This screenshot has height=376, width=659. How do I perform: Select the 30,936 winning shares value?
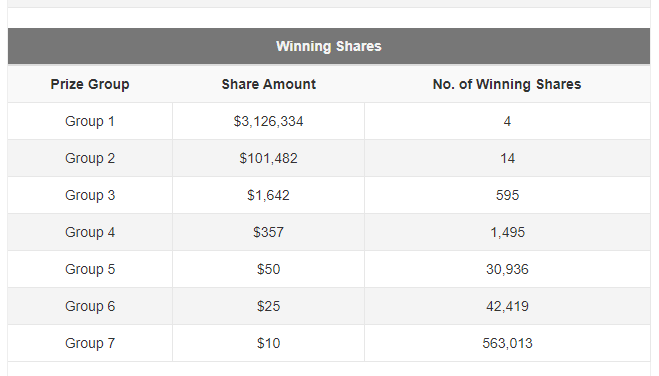(507, 269)
